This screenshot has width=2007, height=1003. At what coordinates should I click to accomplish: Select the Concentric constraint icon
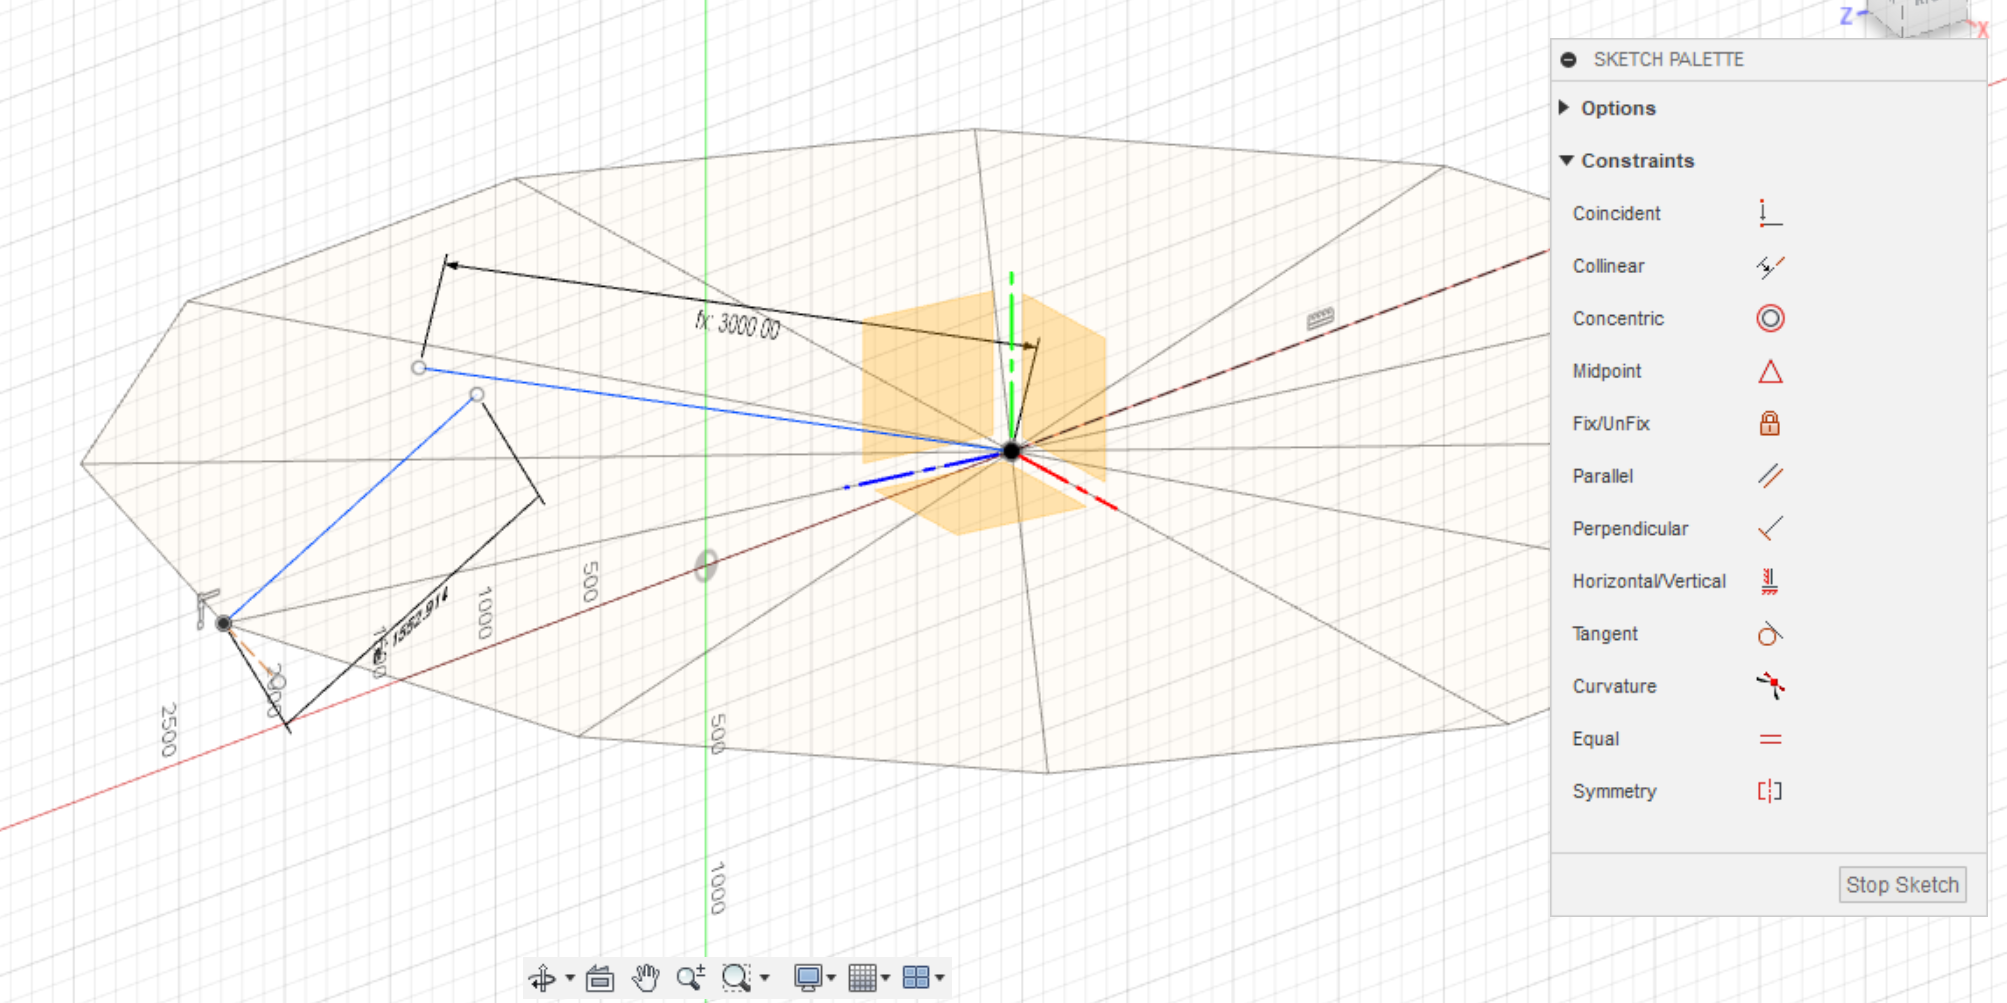(x=1769, y=318)
